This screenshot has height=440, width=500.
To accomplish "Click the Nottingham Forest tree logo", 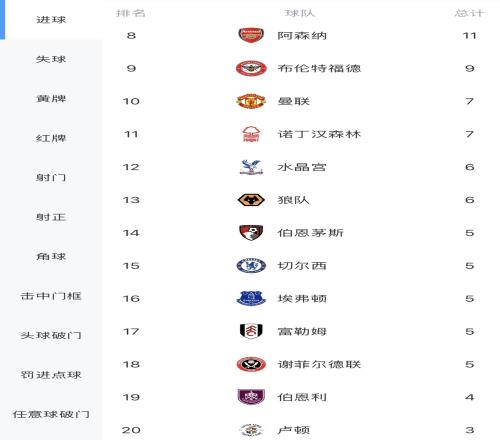I will click(x=251, y=134).
